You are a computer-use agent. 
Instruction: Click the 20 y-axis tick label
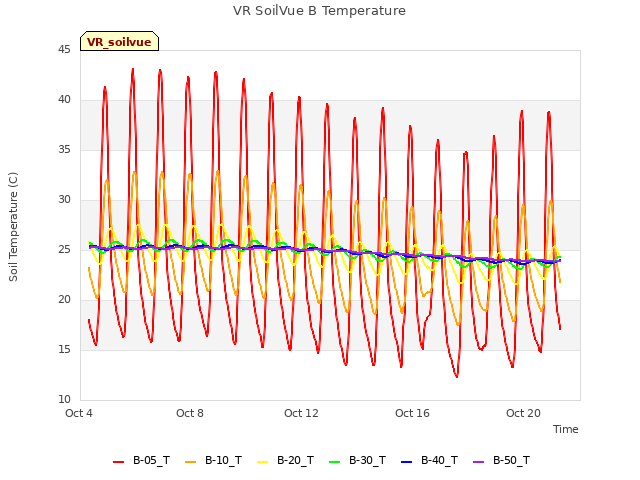point(64,300)
